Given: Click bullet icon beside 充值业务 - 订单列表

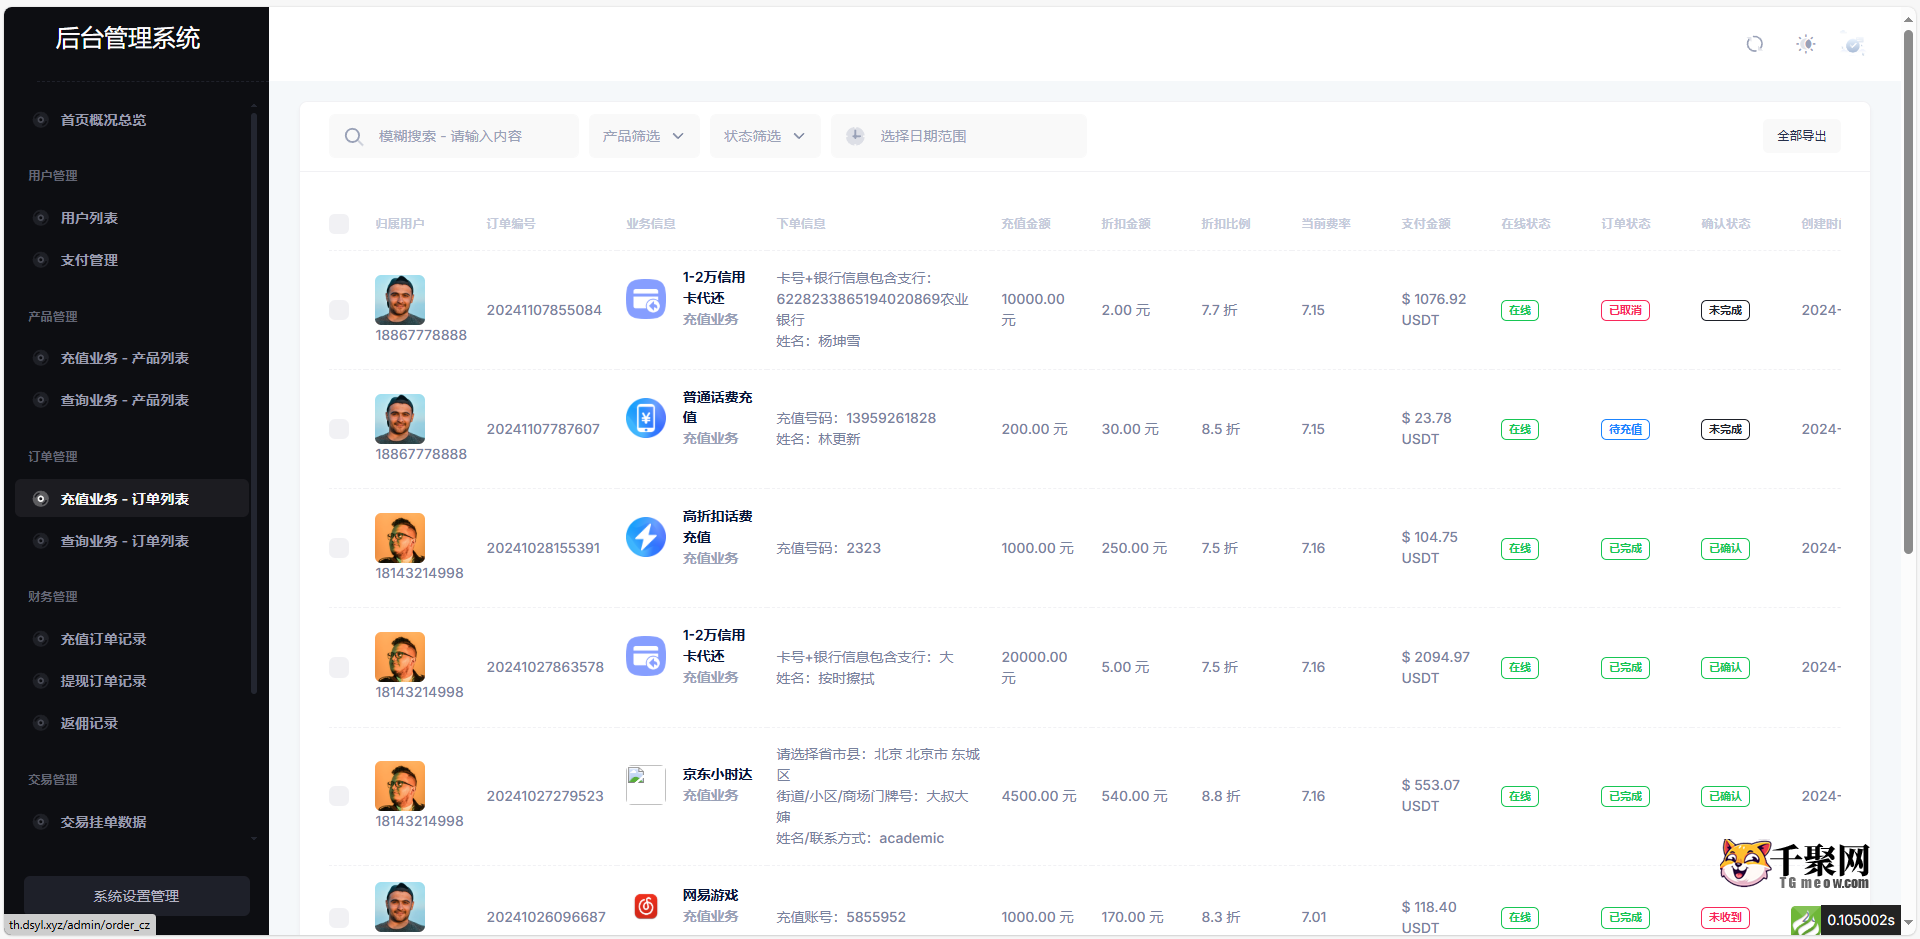Looking at the screenshot, I should click(x=41, y=499).
